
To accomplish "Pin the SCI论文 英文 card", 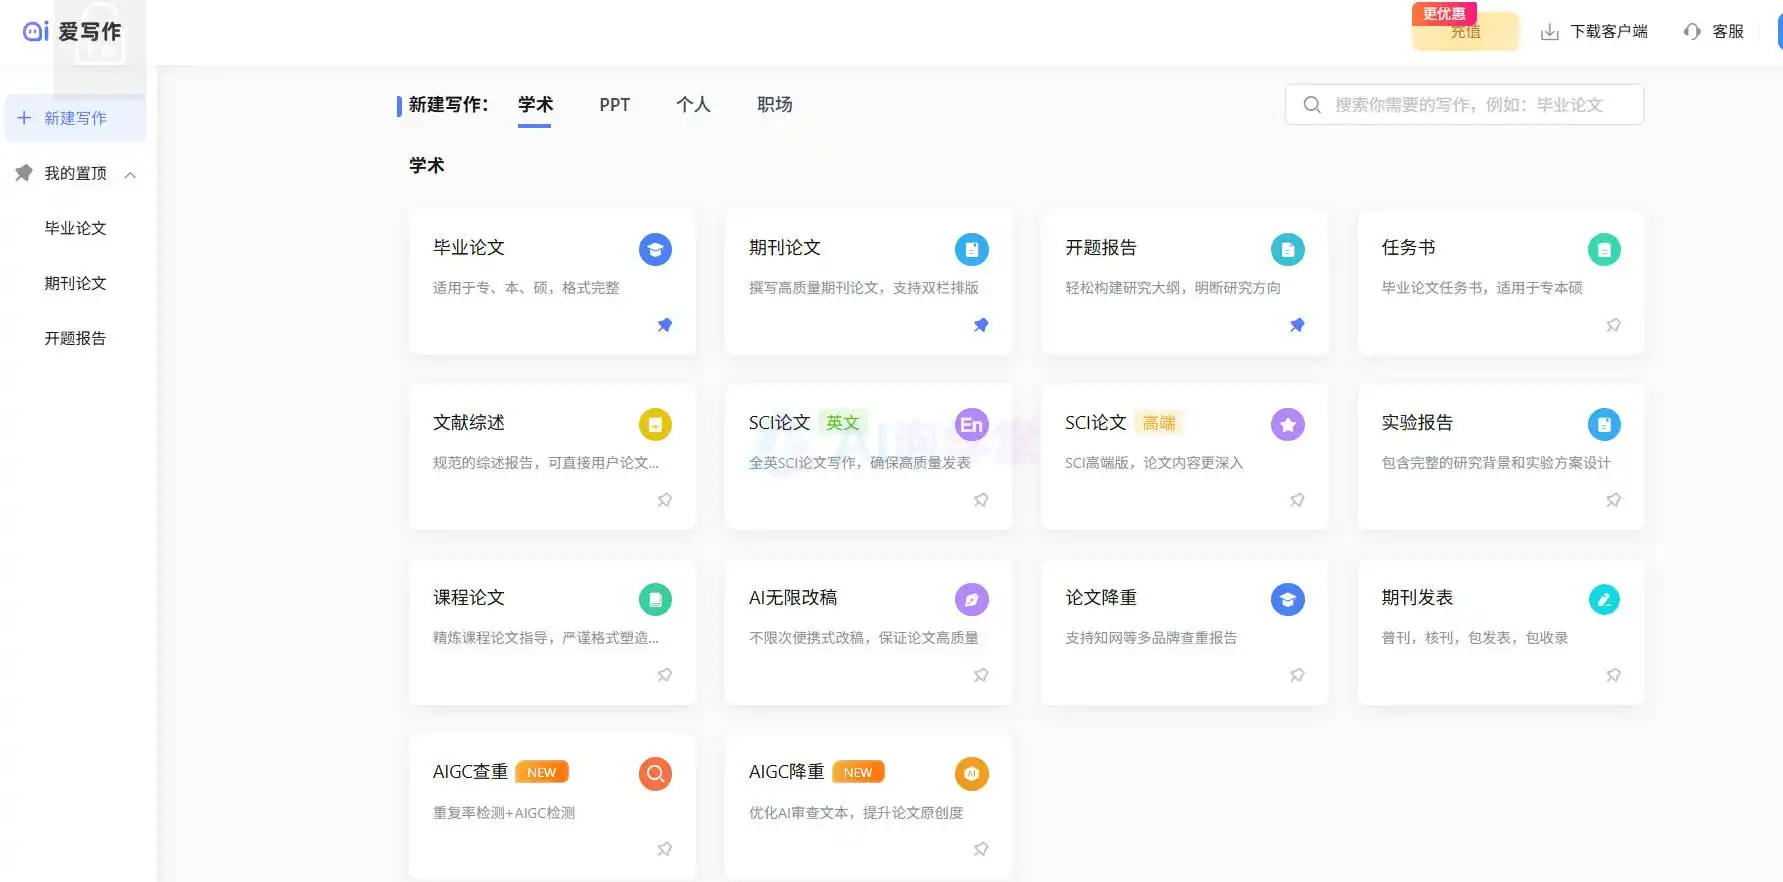I will (981, 500).
